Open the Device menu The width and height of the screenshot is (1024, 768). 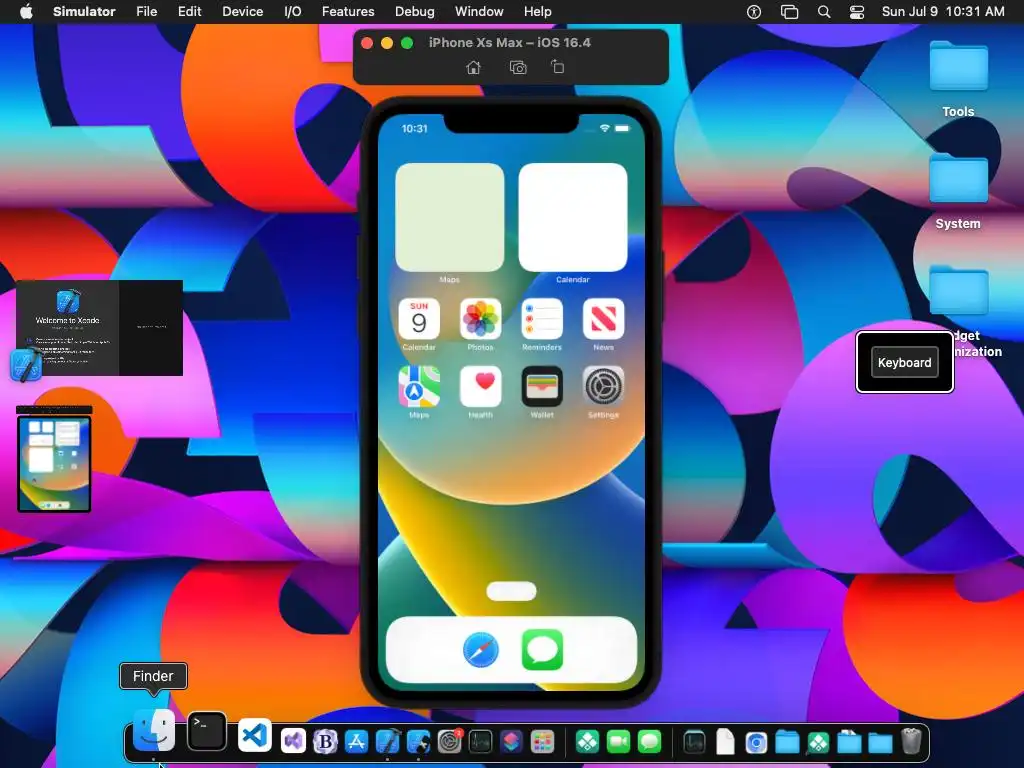(x=242, y=12)
